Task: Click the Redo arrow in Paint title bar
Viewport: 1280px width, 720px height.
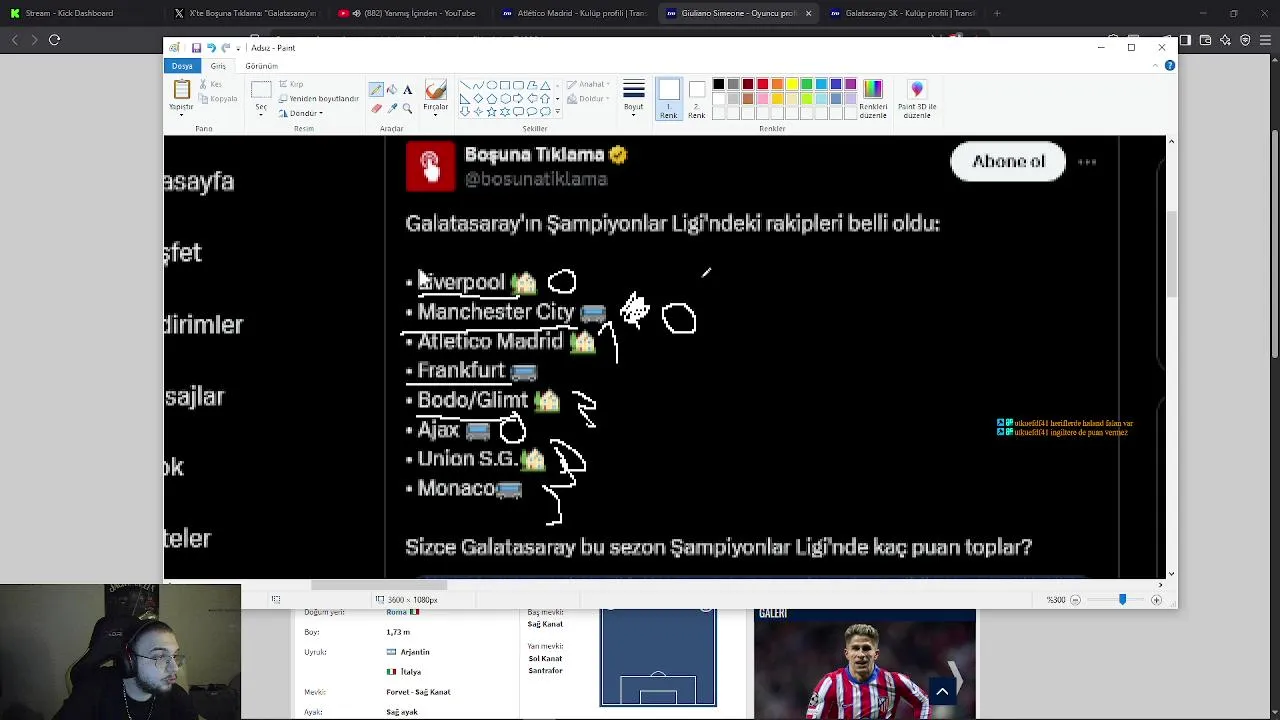Action: pyautogui.click(x=226, y=48)
